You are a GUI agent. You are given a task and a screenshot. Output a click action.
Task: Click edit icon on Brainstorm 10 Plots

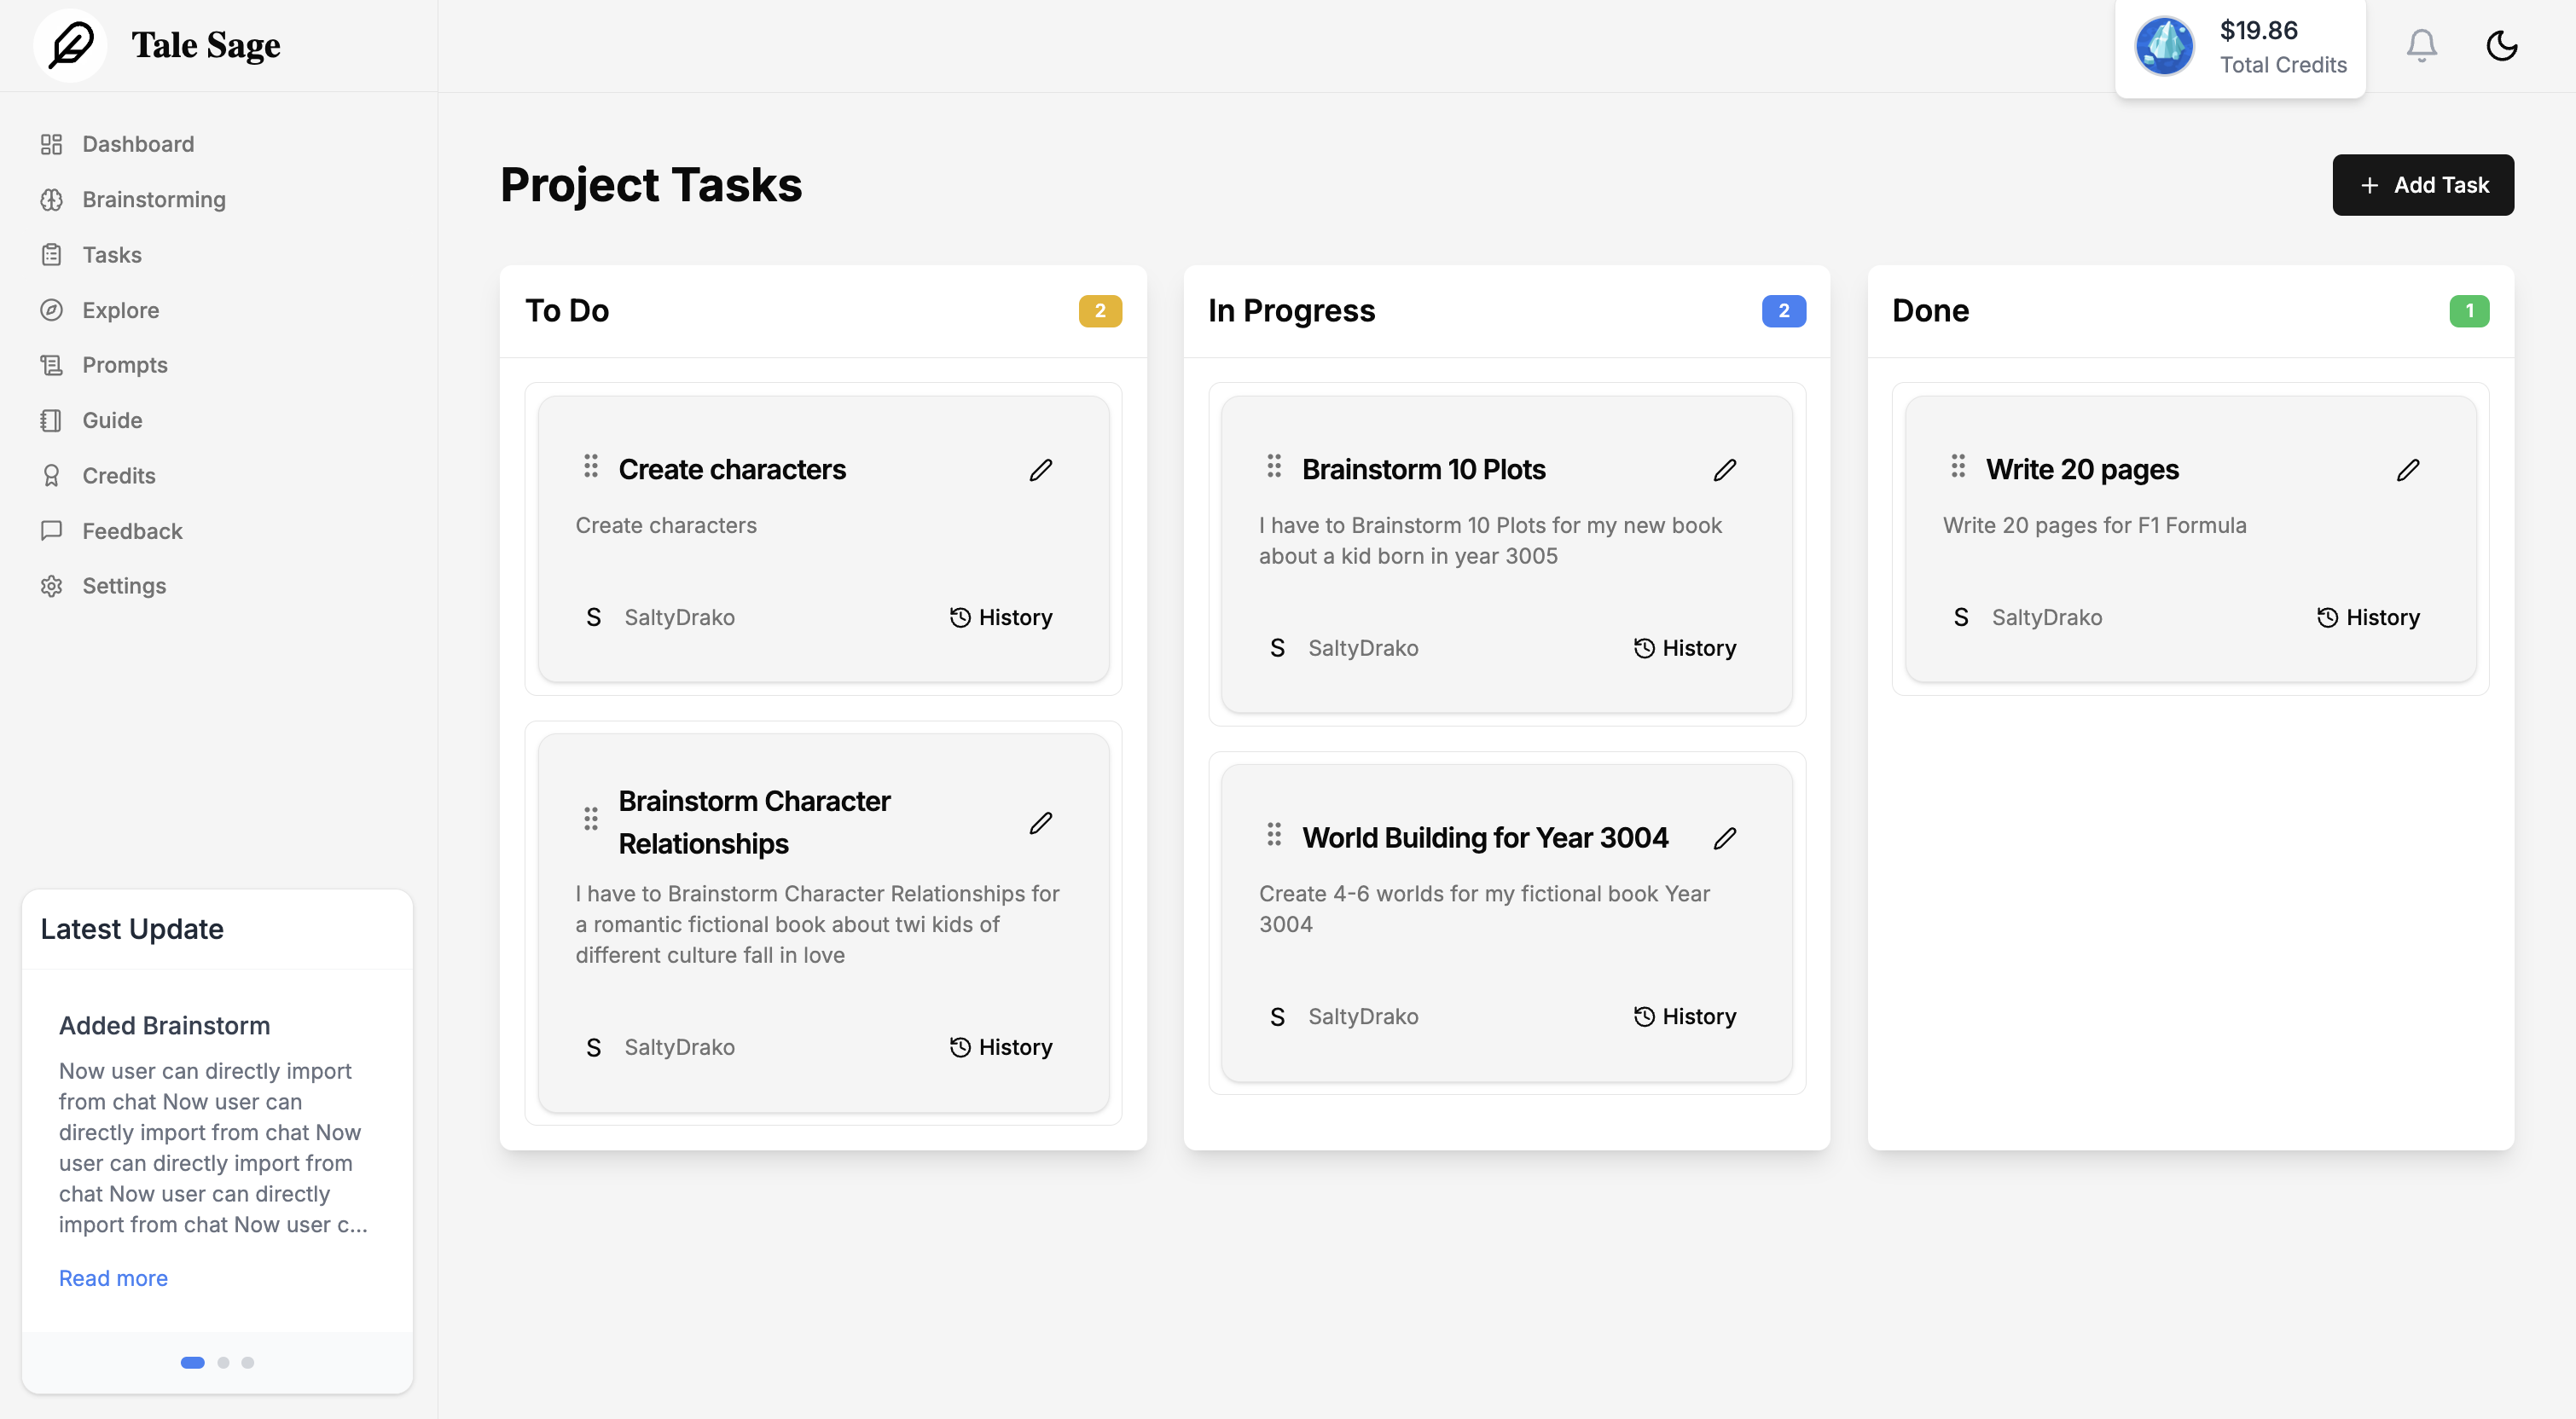click(x=1725, y=470)
